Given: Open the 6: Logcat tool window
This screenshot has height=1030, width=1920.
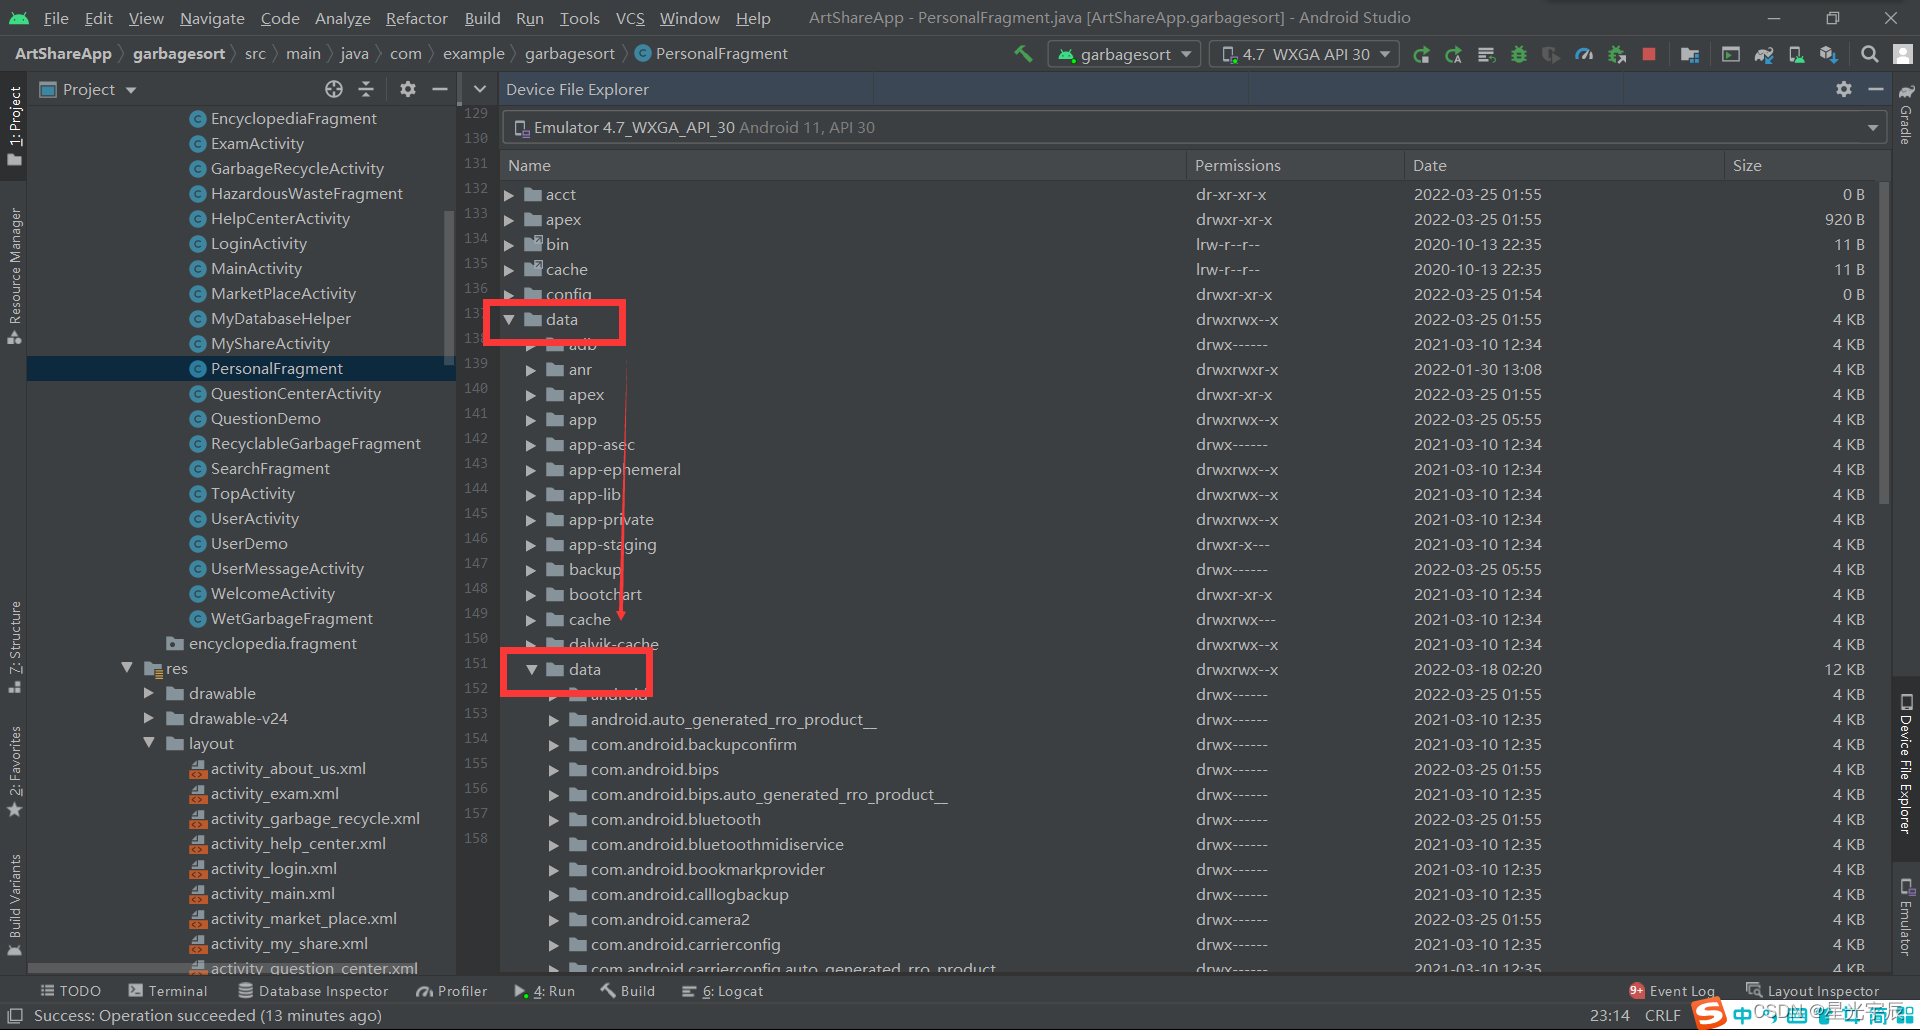Looking at the screenshot, I should 722,991.
